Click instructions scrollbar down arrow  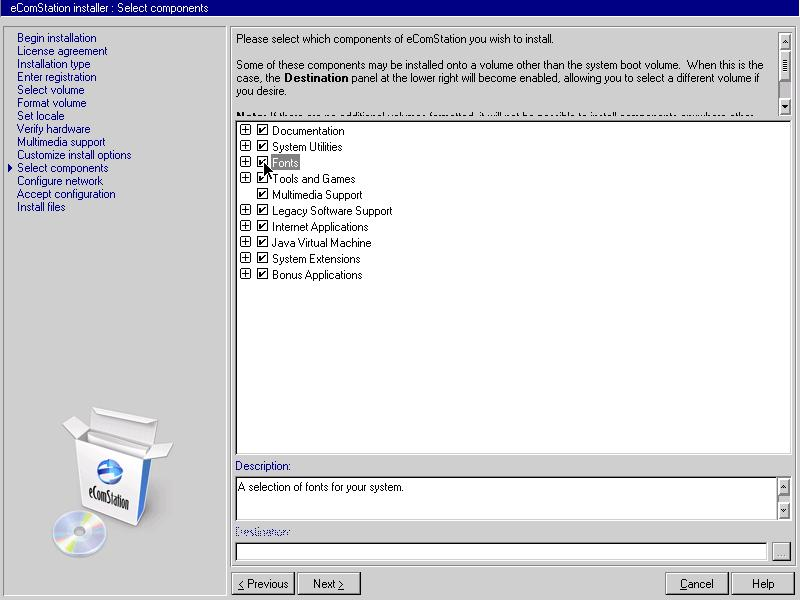785,106
